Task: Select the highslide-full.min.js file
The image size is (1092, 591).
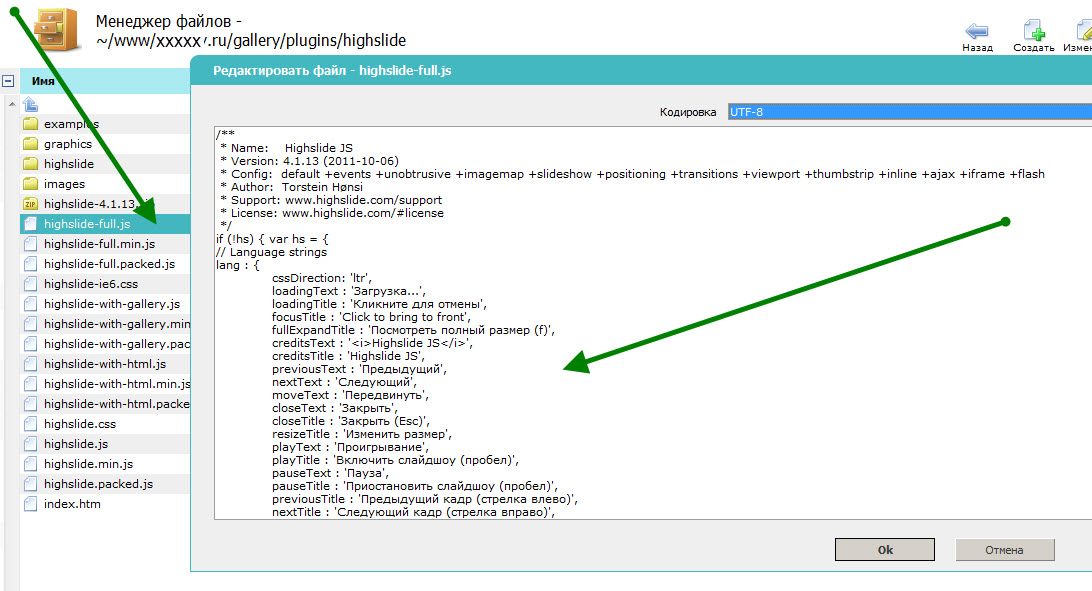Action: coord(99,244)
